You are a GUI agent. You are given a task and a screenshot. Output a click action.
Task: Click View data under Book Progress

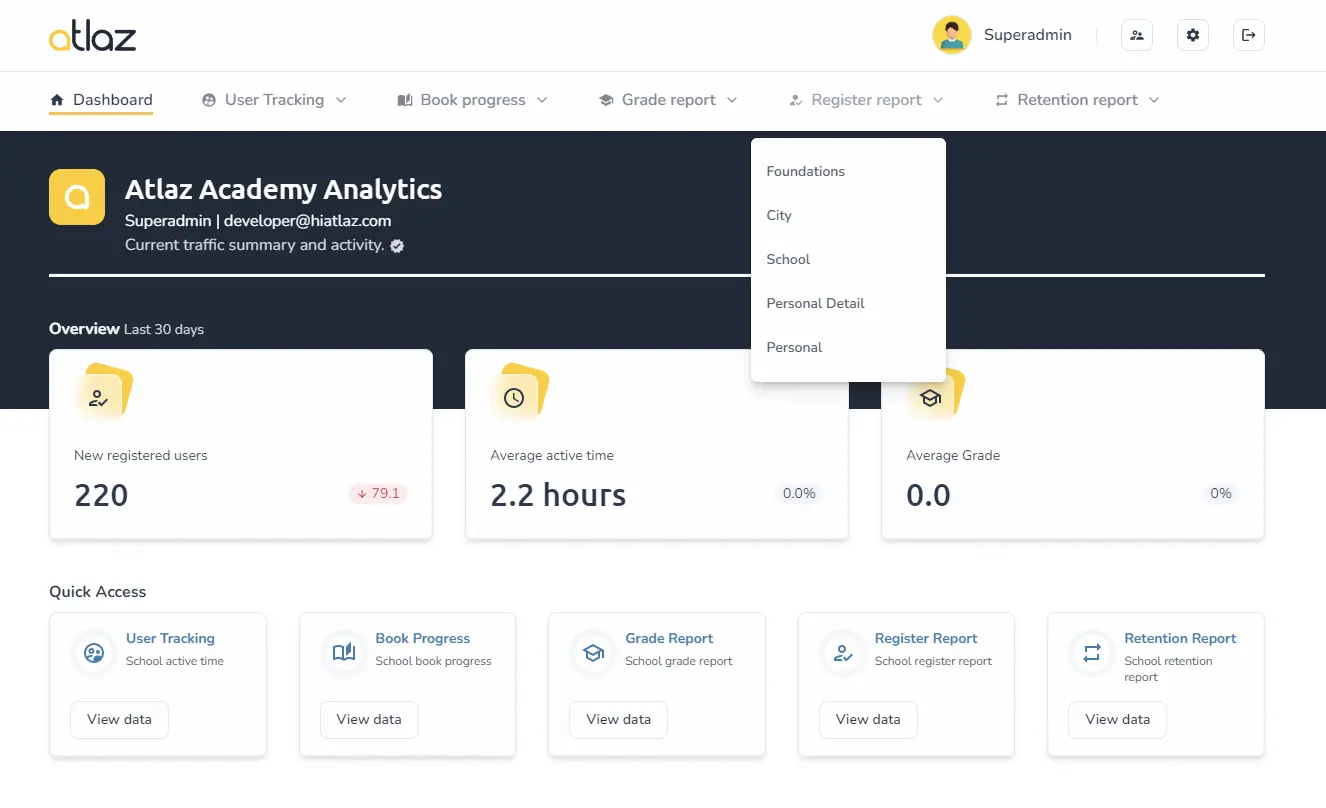coord(369,719)
